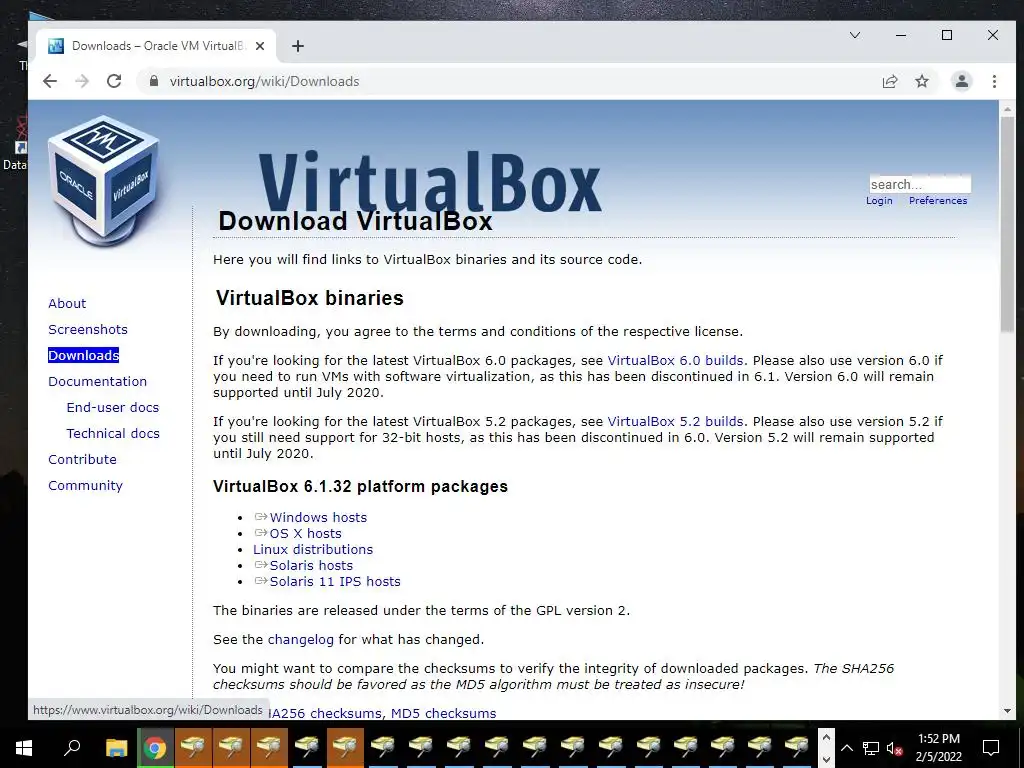1024x768 pixels.
Task: Bookmark this page with the star icon
Action: coord(921,81)
